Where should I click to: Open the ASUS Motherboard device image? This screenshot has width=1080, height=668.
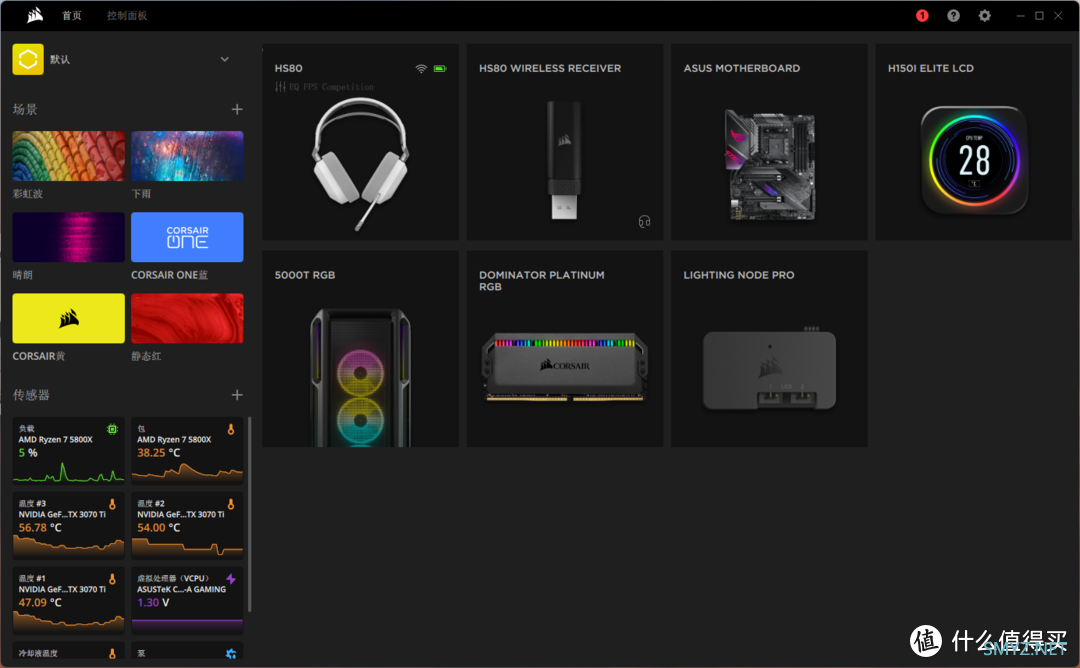click(x=769, y=165)
